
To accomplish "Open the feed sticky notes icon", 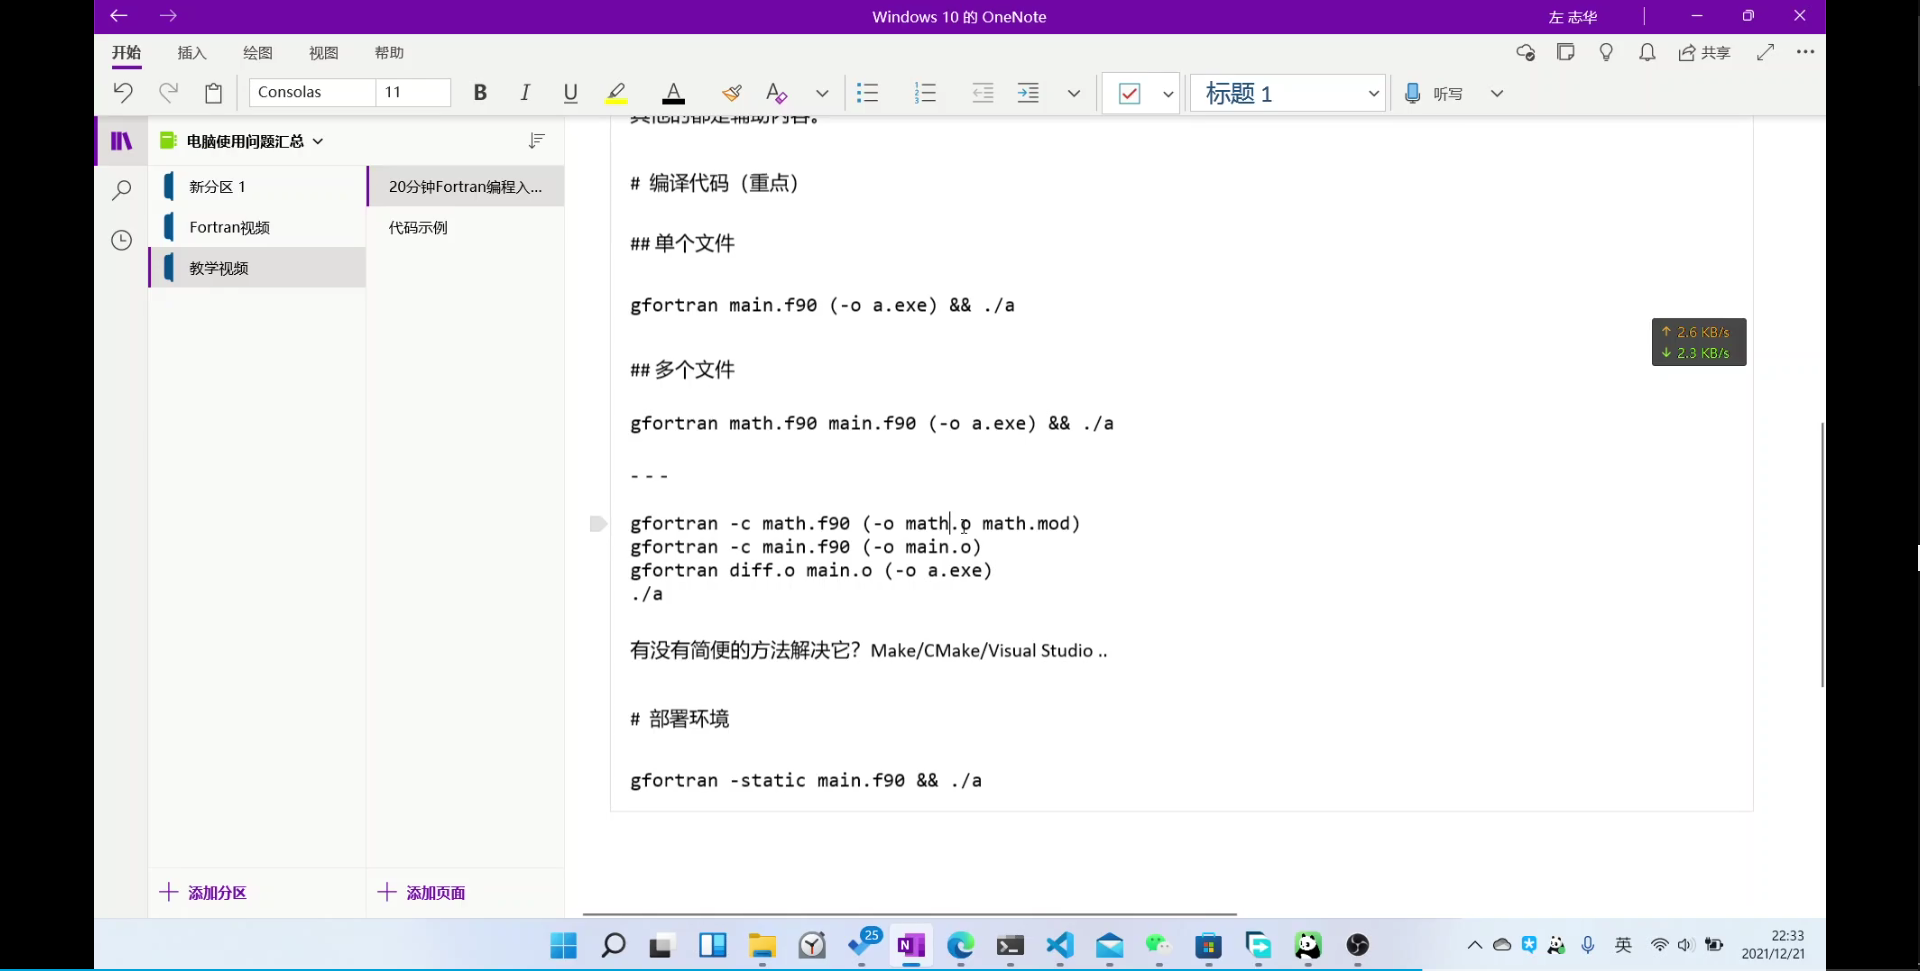I will pos(1566,52).
